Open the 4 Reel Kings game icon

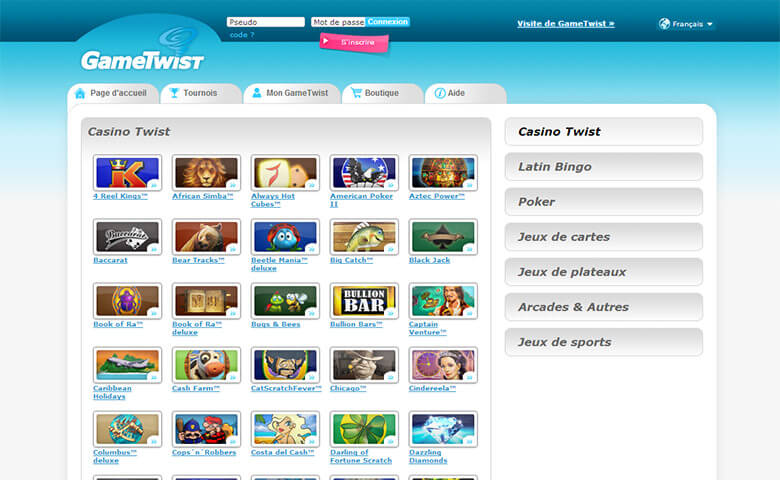(x=127, y=173)
